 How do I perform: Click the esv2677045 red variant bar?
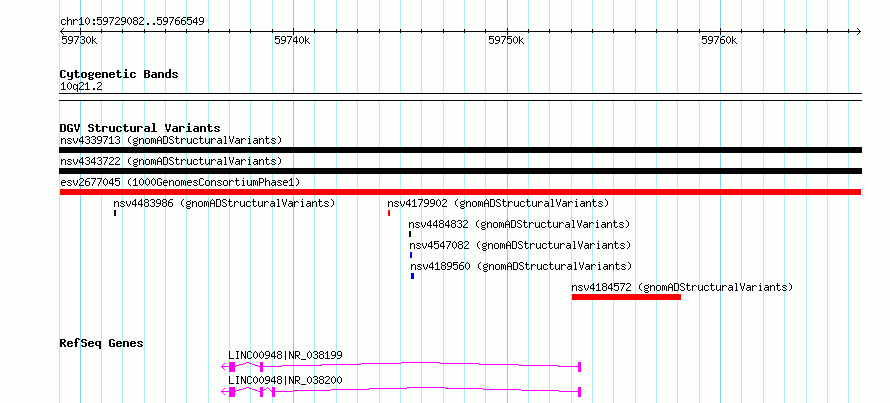(460, 192)
